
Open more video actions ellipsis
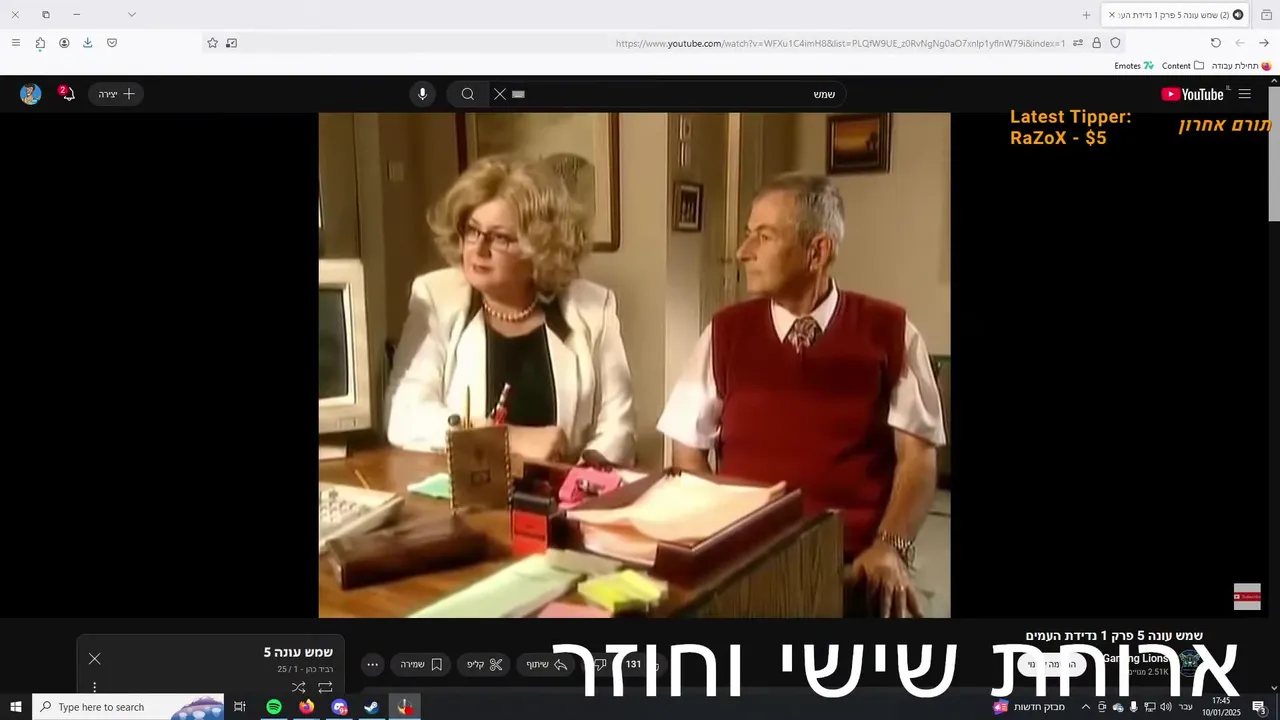click(x=372, y=664)
